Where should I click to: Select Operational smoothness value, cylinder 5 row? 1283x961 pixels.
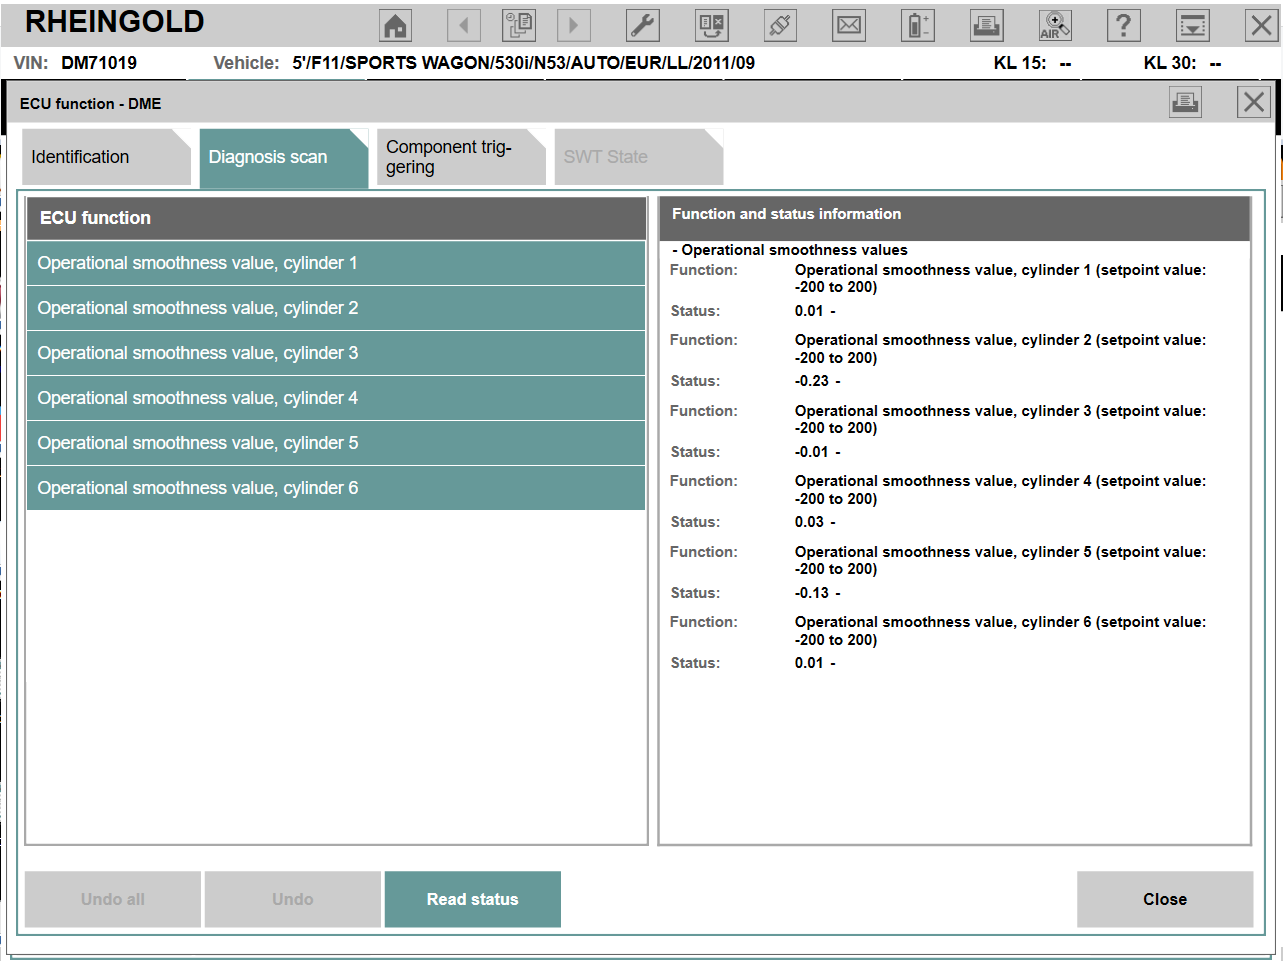click(336, 443)
